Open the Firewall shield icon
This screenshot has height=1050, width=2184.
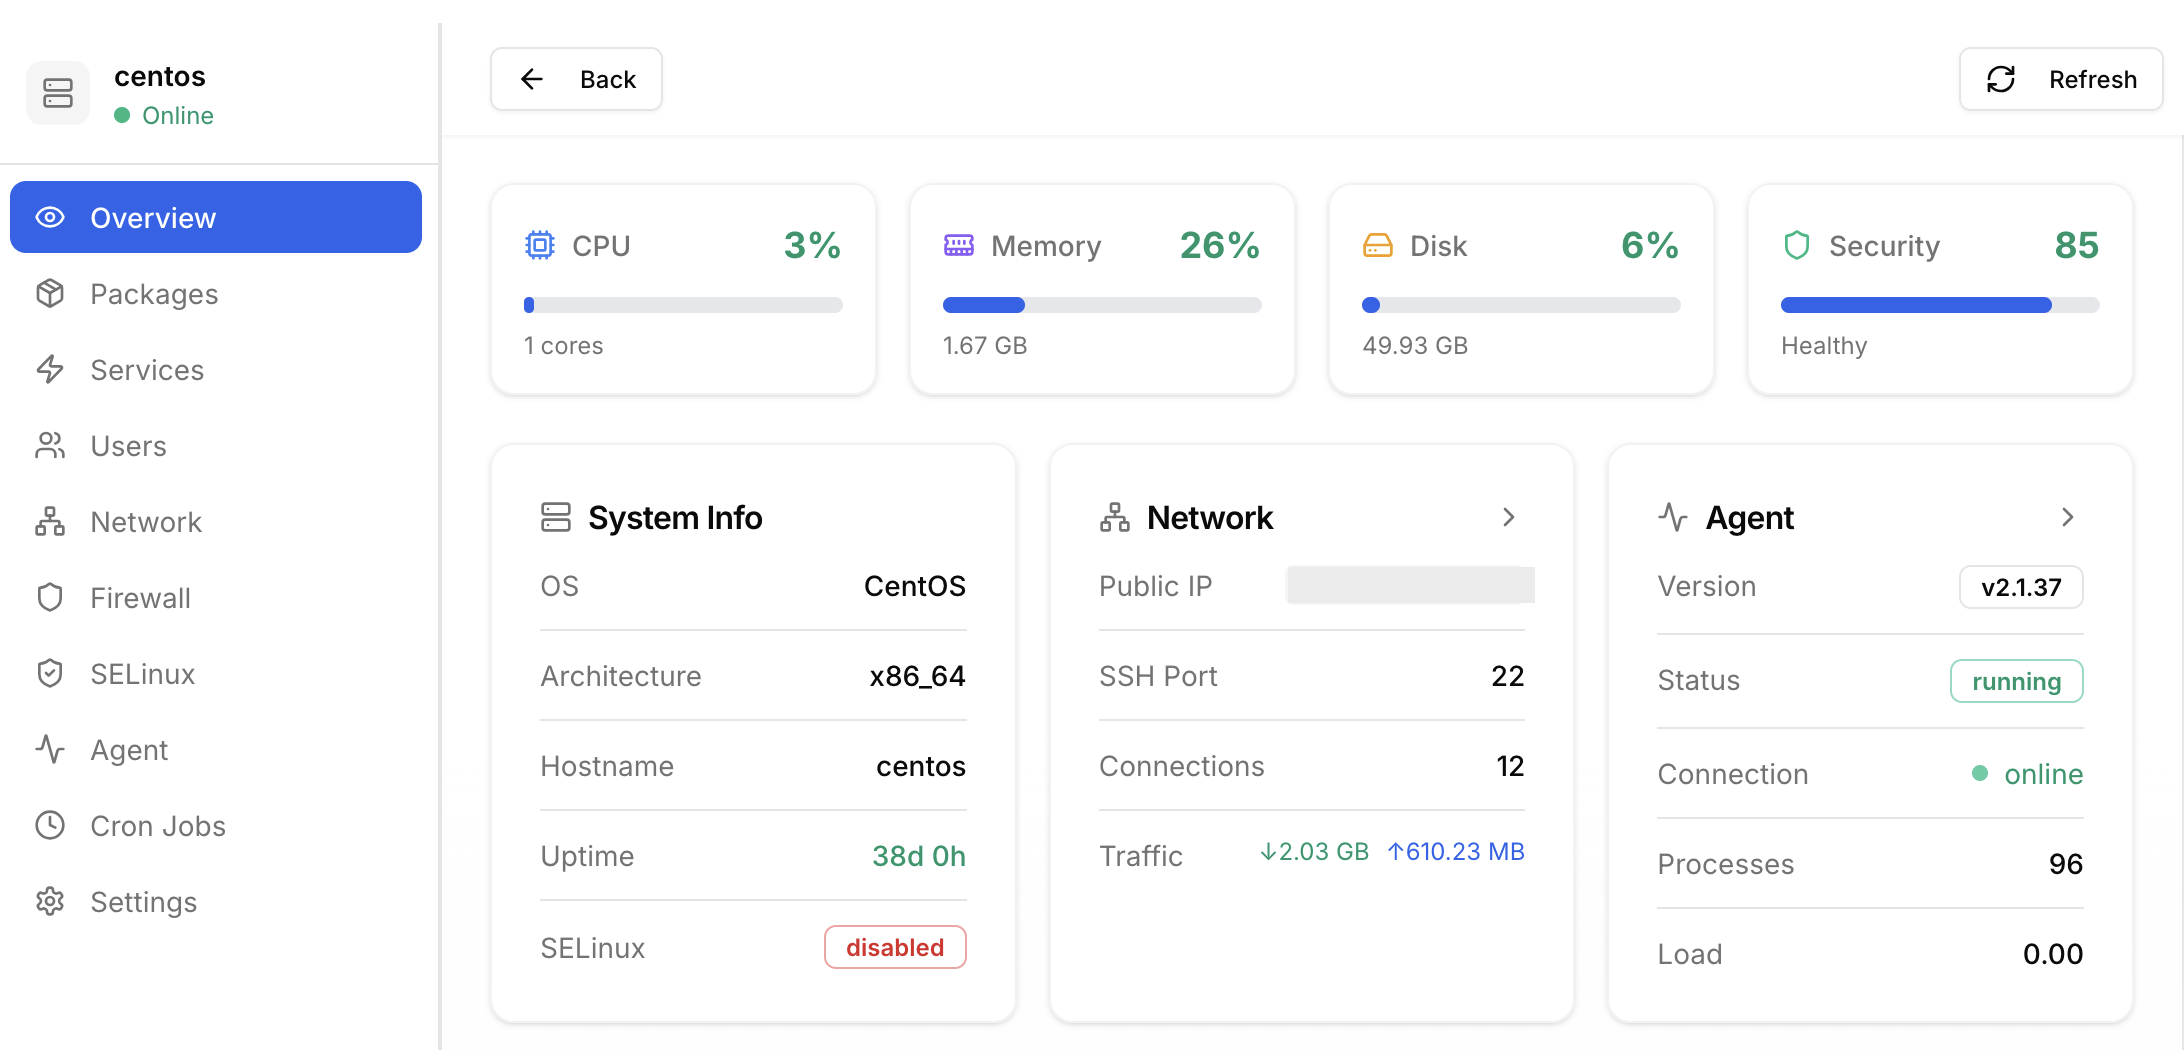coord(50,597)
